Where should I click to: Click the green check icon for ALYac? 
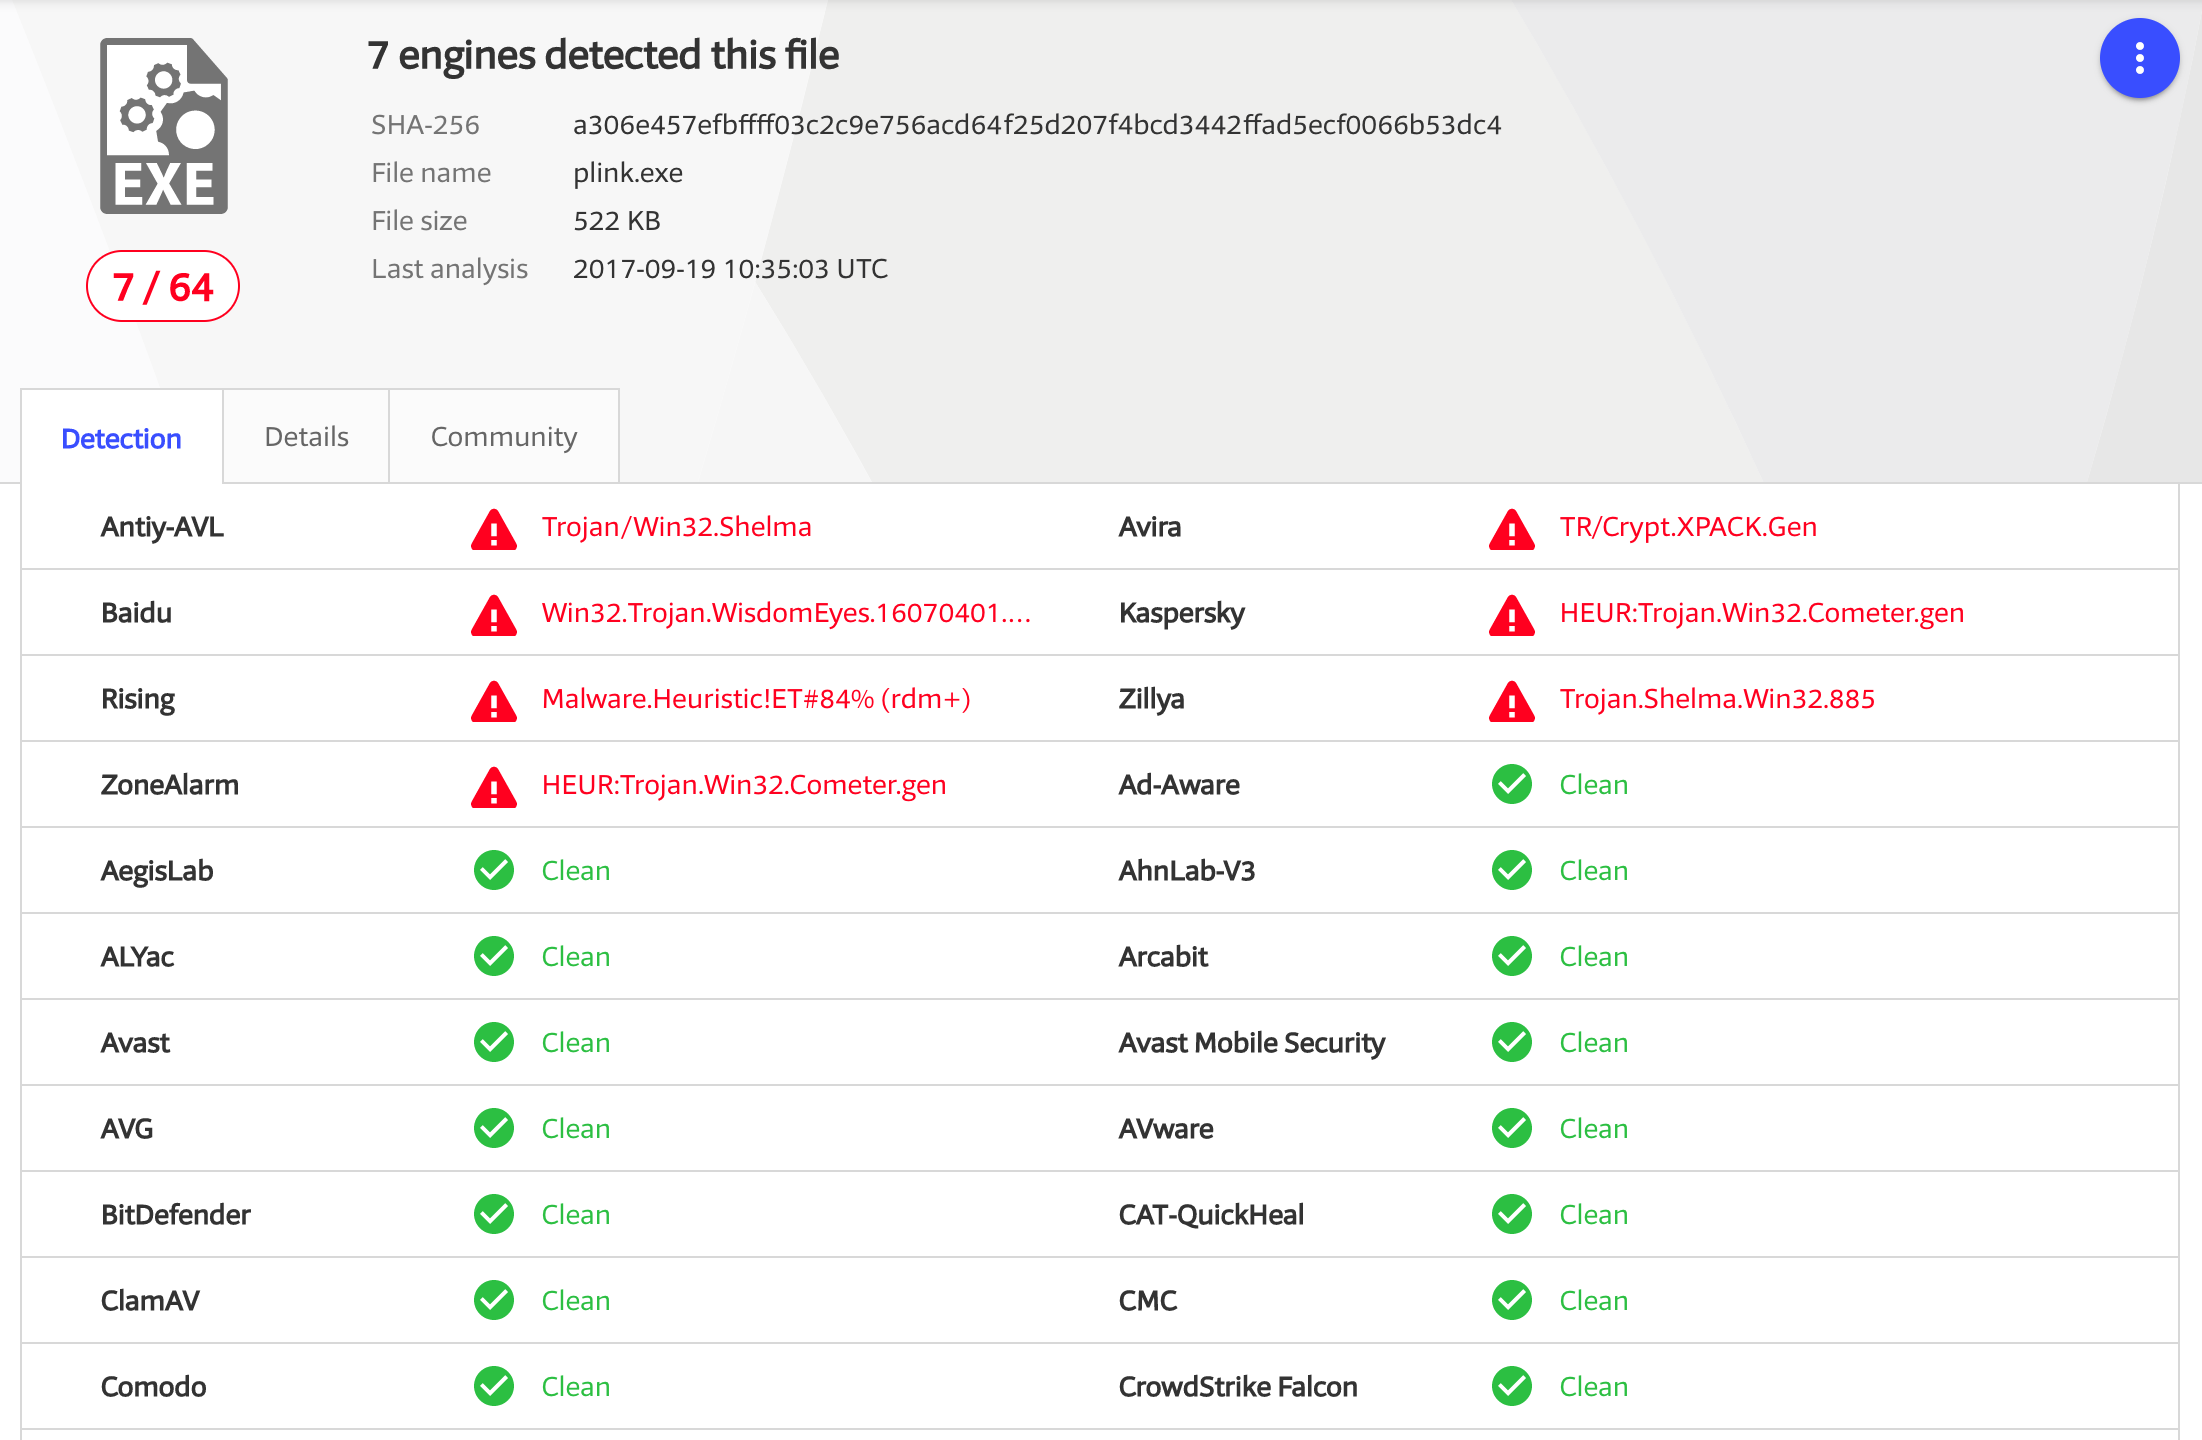pyautogui.click(x=494, y=957)
